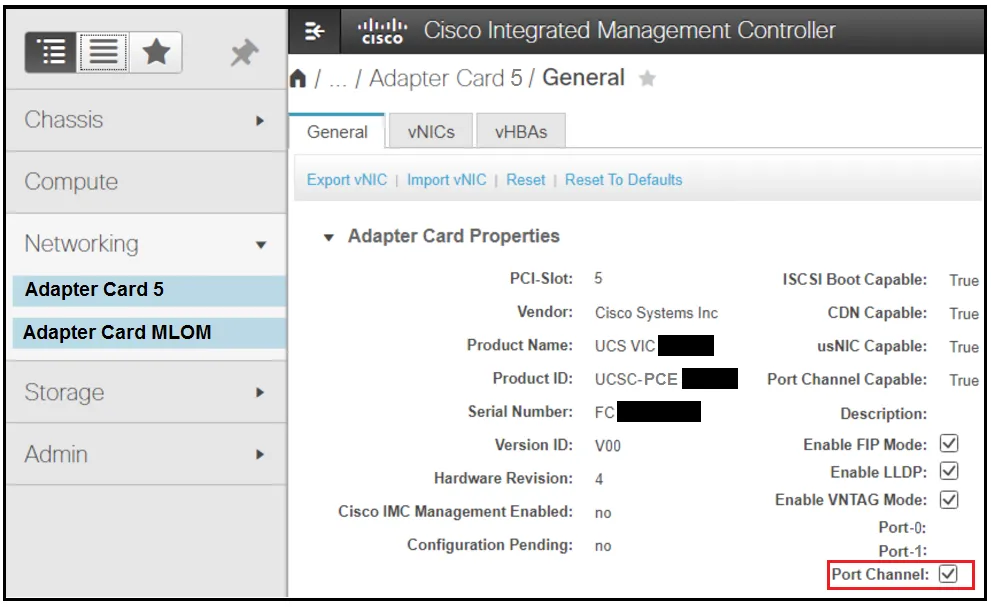
Task: Click the Configuration Pending 'no' value
Action: 603,546
